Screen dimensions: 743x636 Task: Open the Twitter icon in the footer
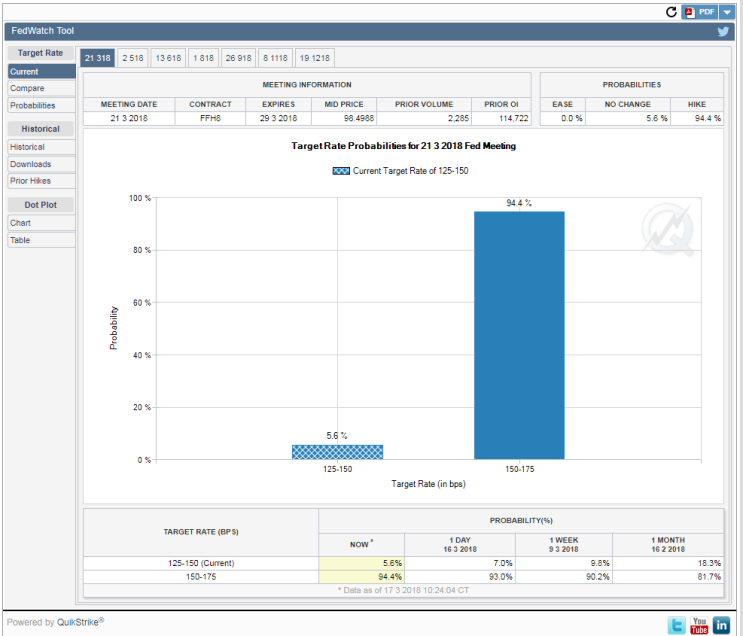coord(677,625)
